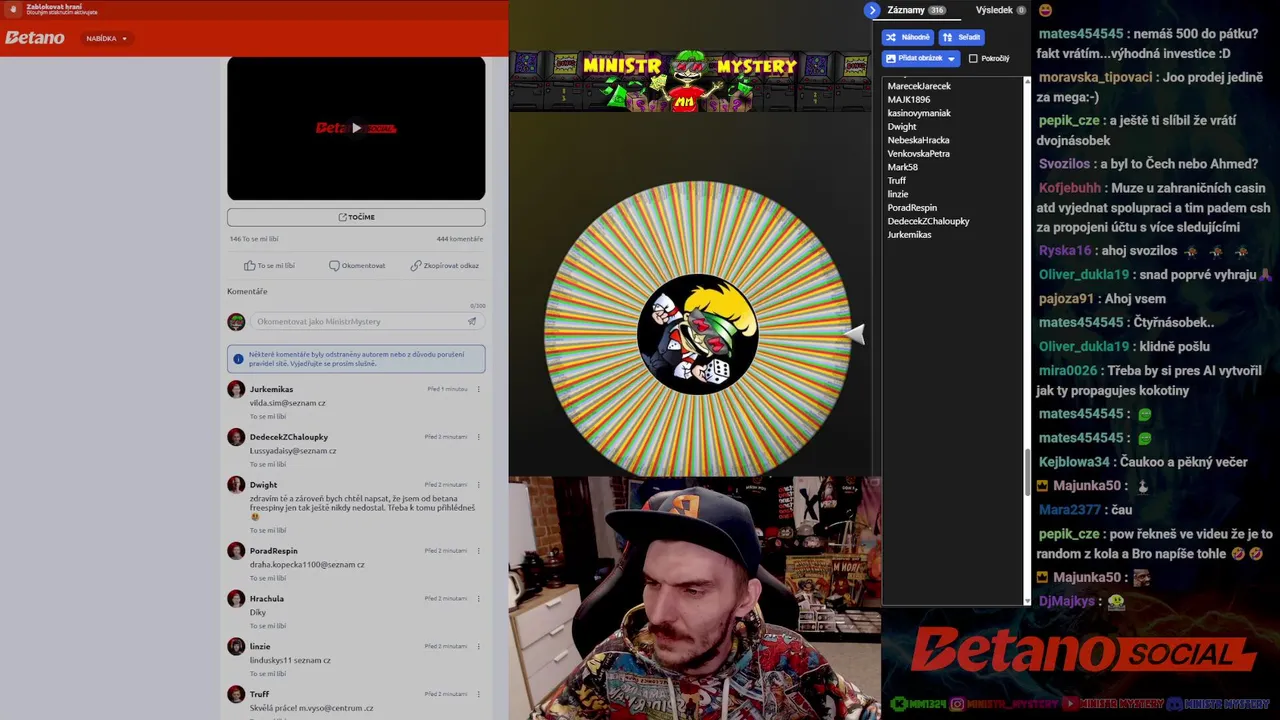This screenshot has height=720, width=1280.
Task: Click the Betano logo in header
Action: 35,38
